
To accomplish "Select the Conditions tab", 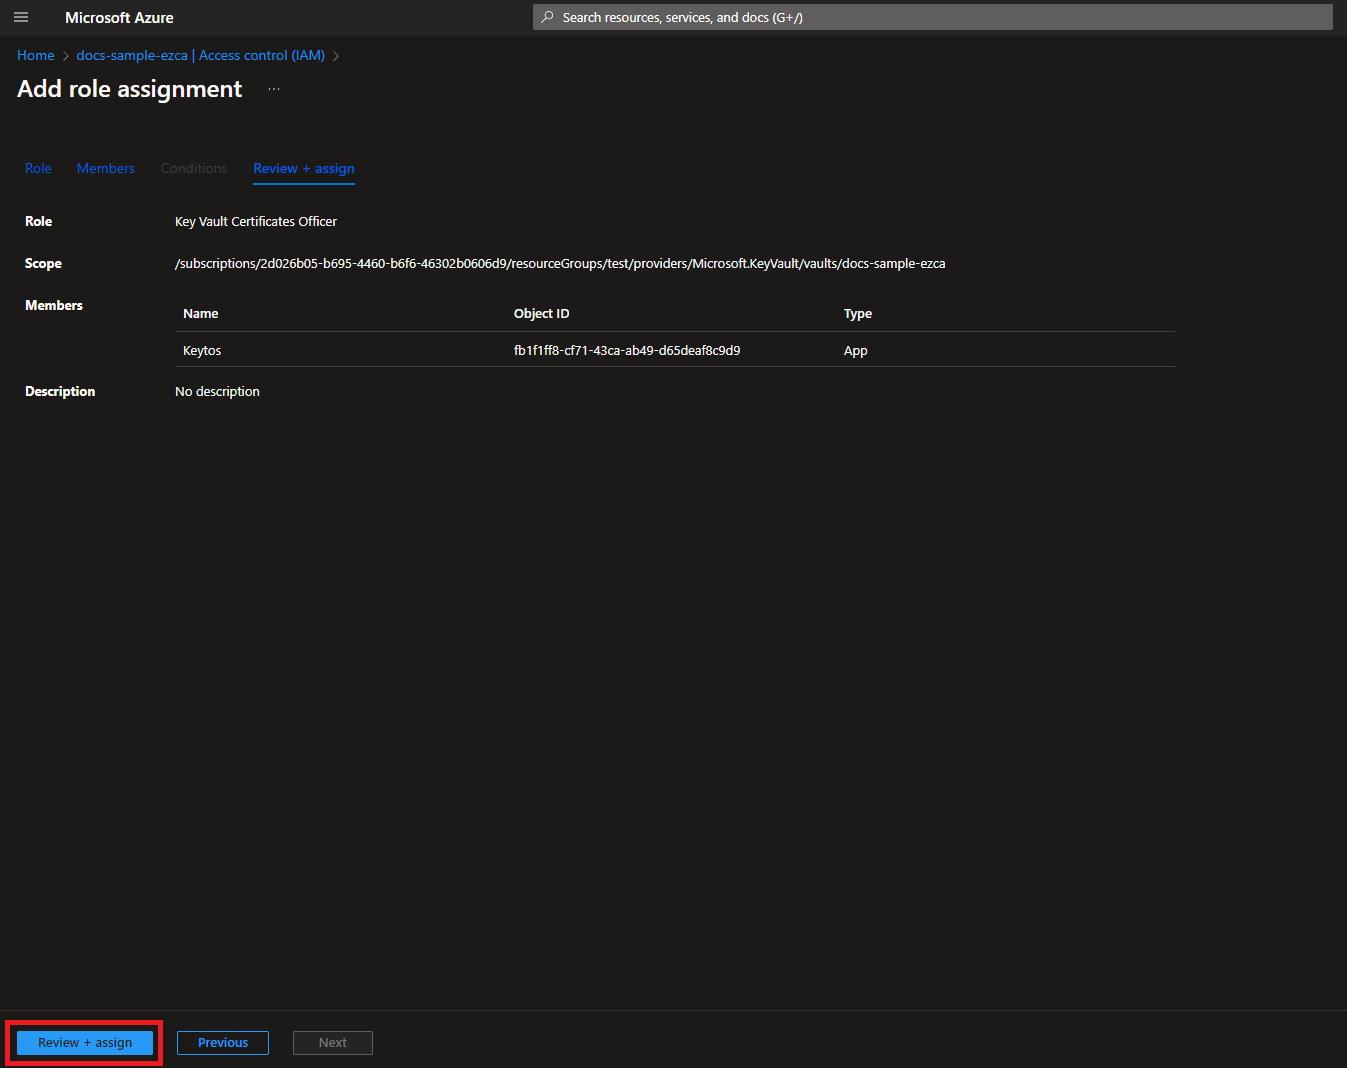I will tap(194, 168).
